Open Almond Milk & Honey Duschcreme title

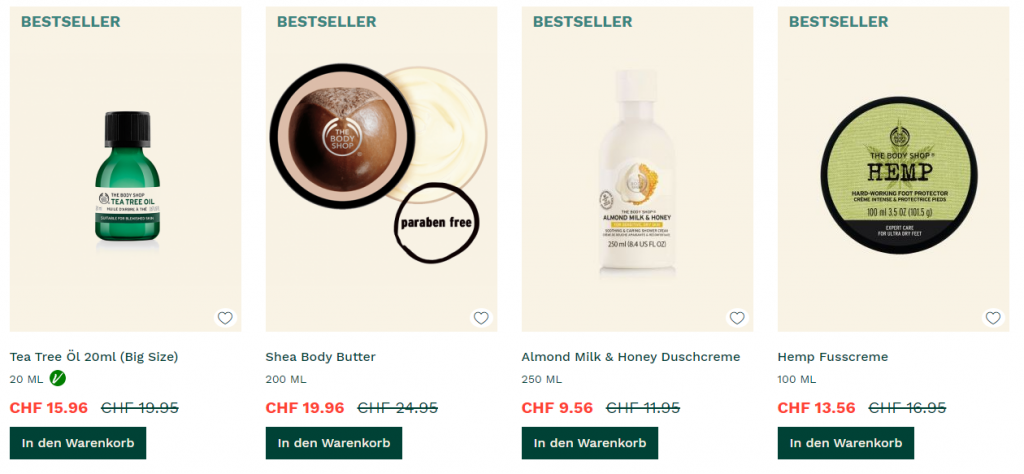coord(631,357)
